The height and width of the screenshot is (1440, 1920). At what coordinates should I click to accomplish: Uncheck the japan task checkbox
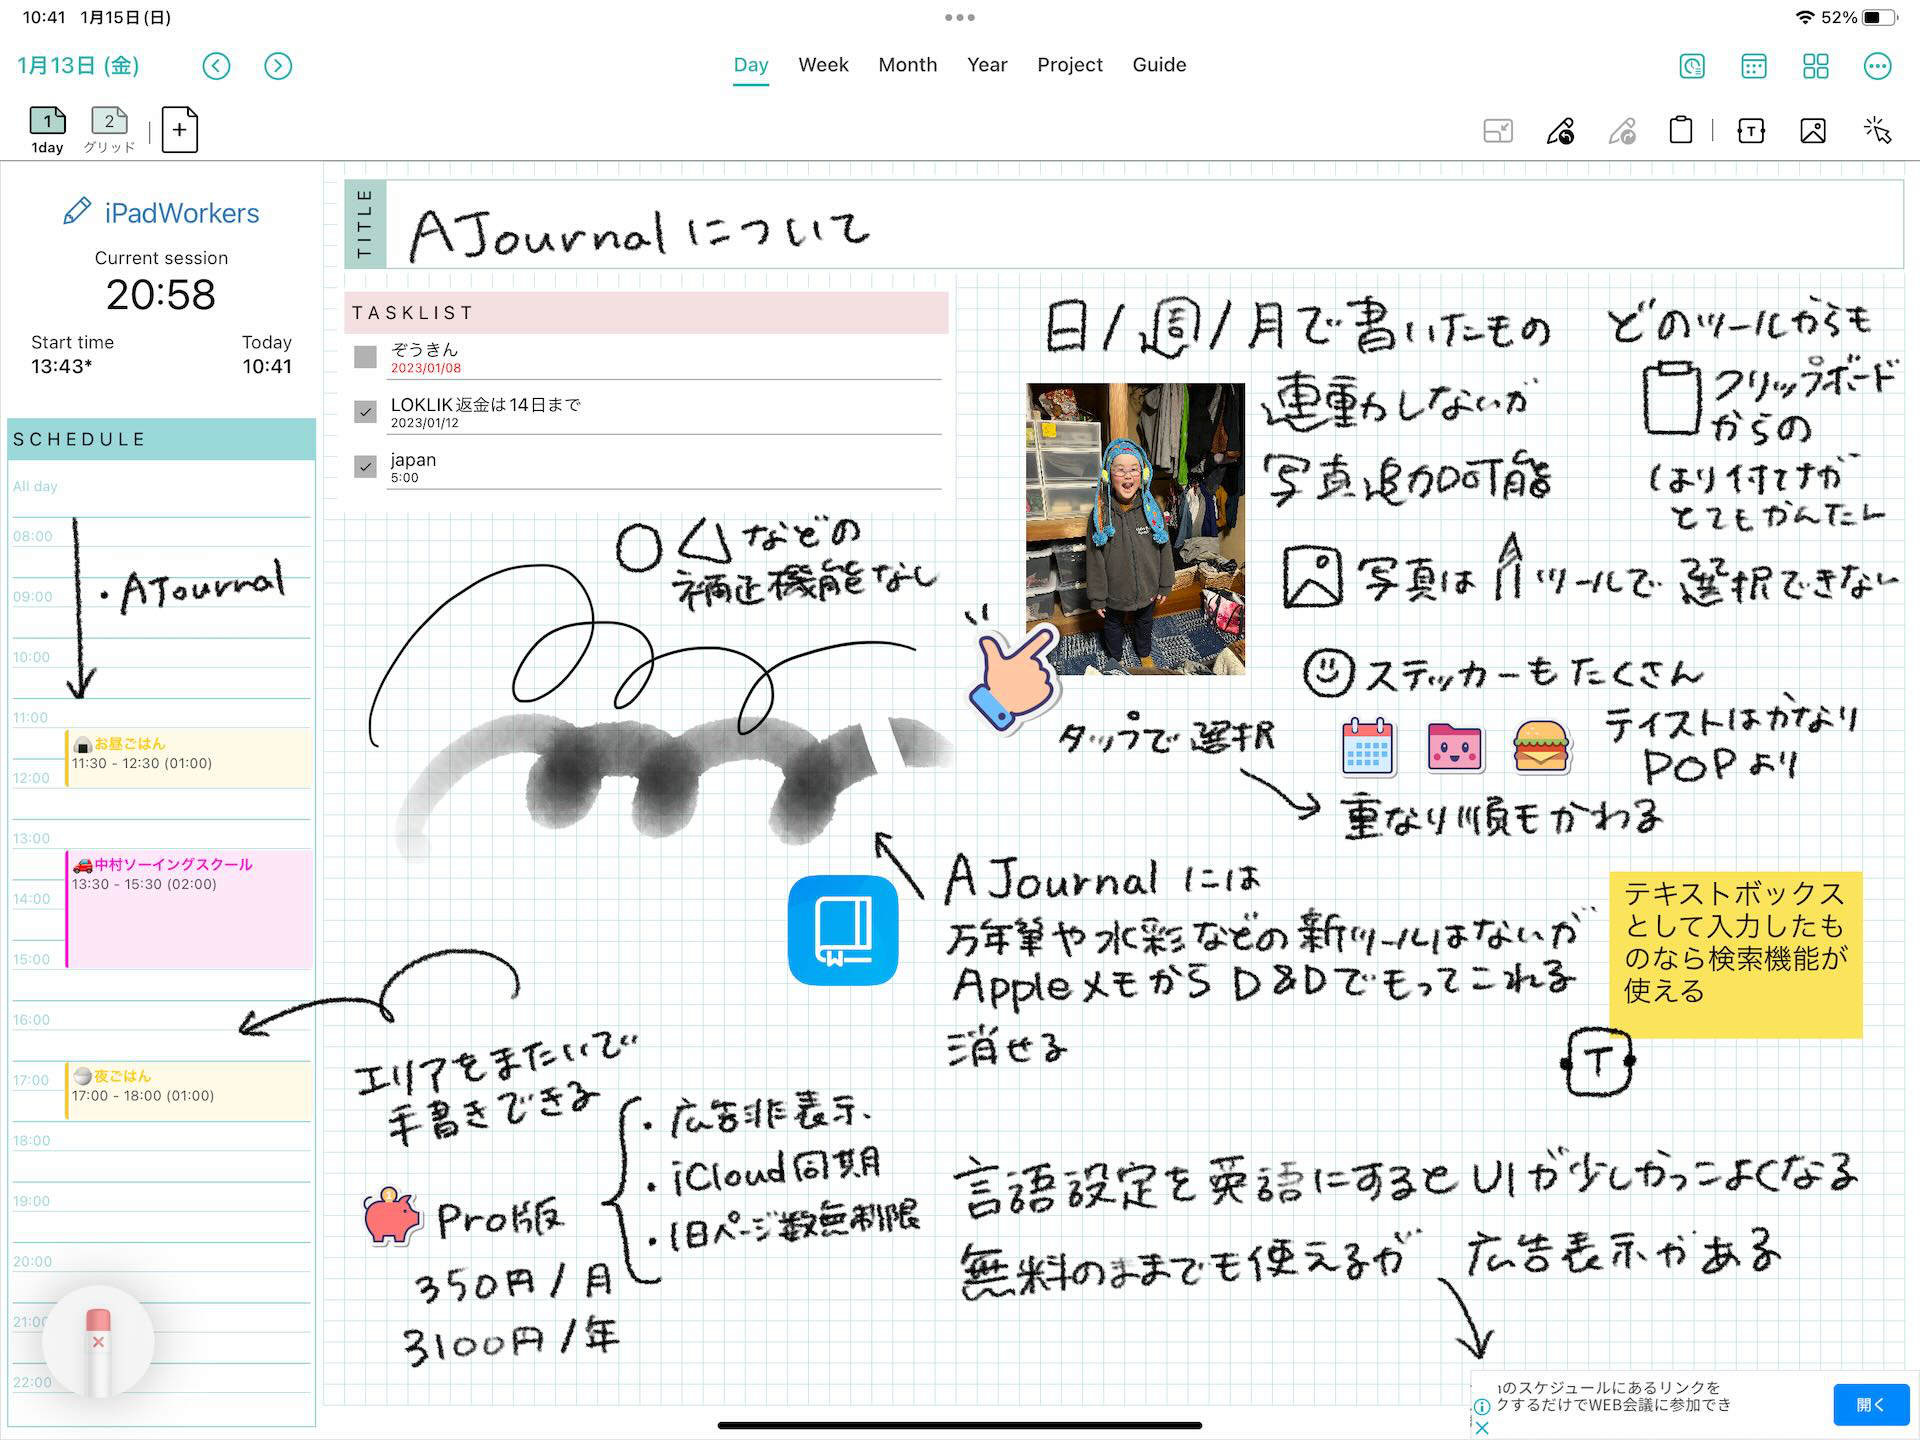(x=366, y=466)
